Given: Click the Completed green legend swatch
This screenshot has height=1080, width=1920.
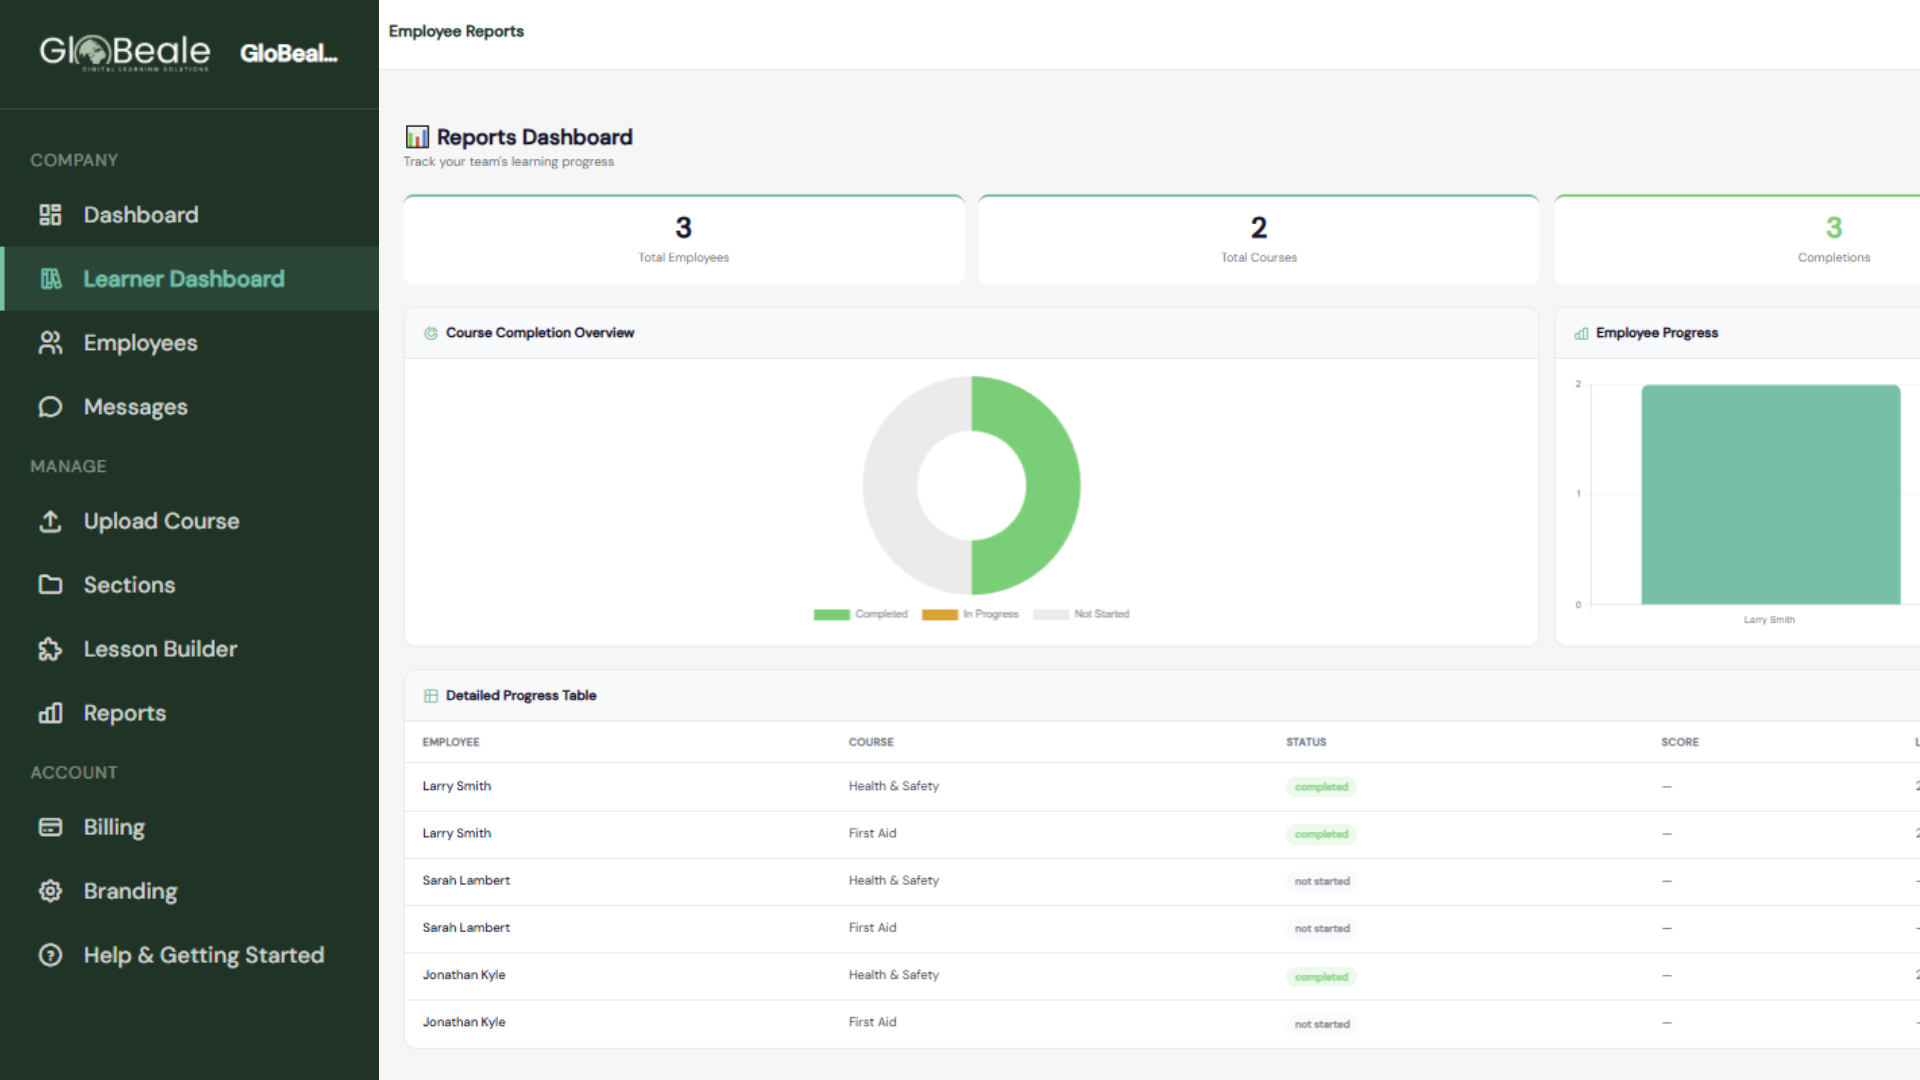Looking at the screenshot, I should pos(832,615).
